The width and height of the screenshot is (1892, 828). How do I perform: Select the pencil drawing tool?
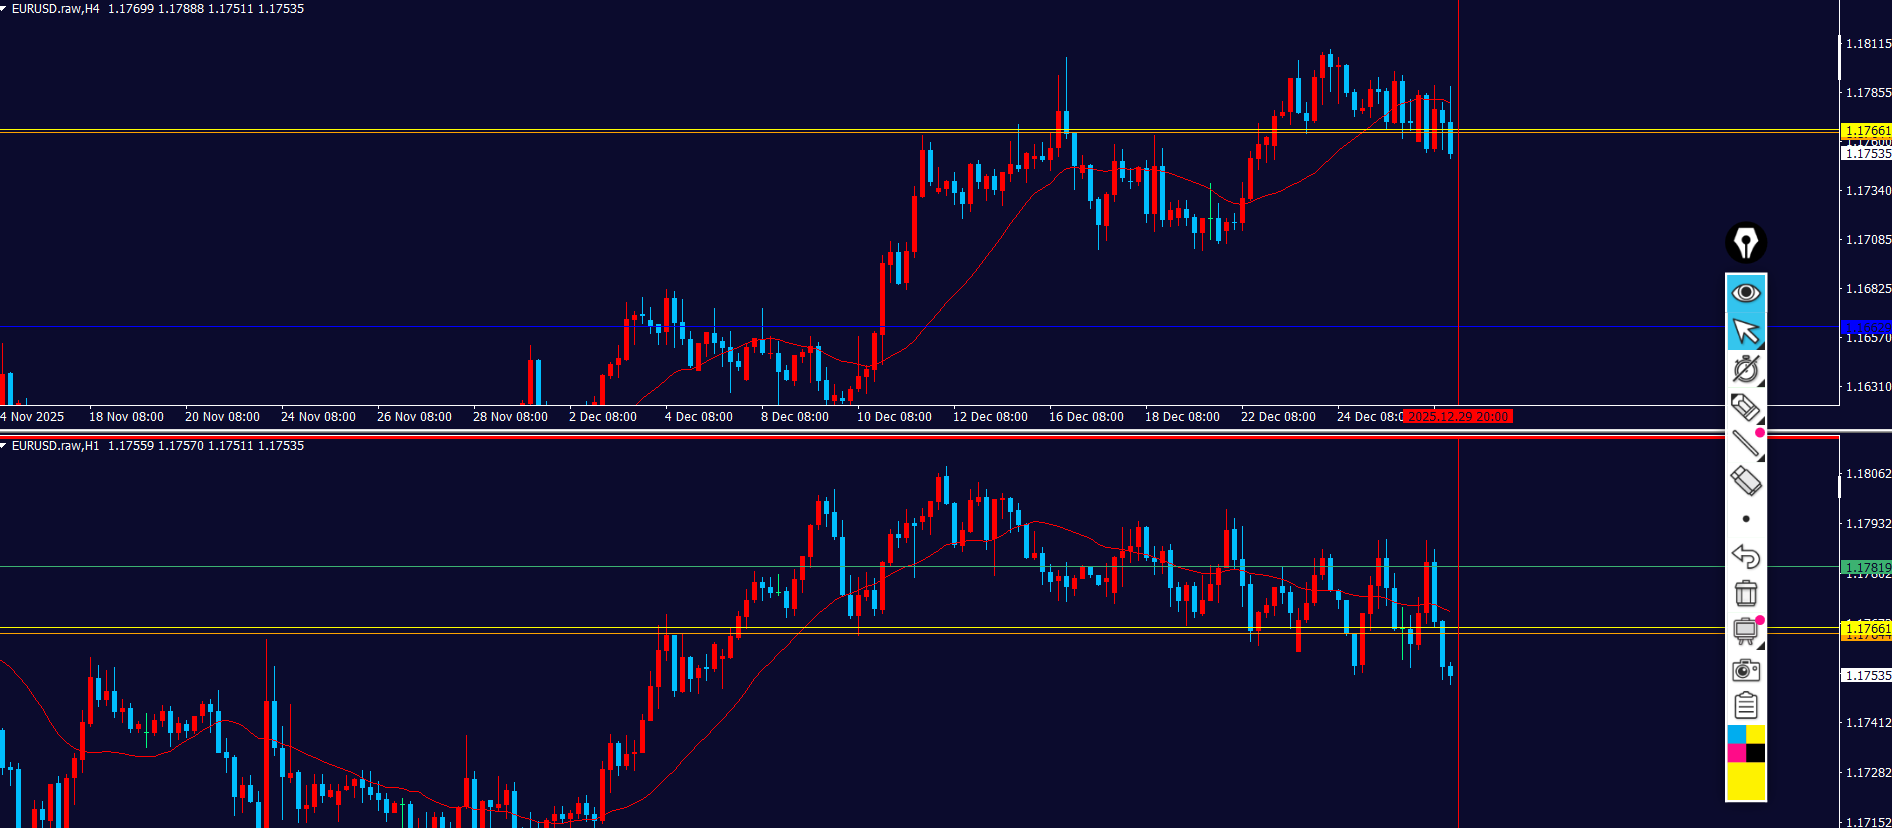tap(1746, 407)
